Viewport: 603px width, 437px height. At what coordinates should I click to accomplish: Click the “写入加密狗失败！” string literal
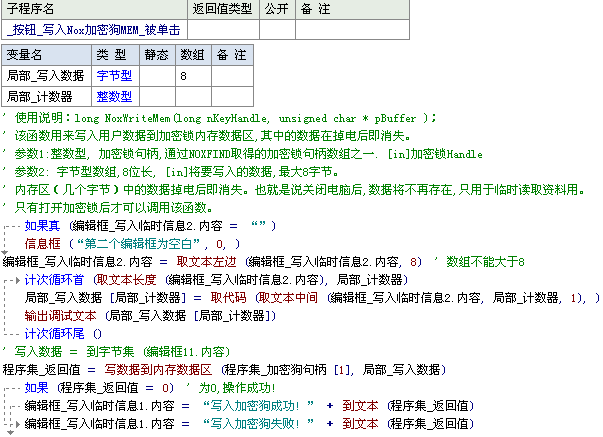pyautogui.click(x=263, y=423)
